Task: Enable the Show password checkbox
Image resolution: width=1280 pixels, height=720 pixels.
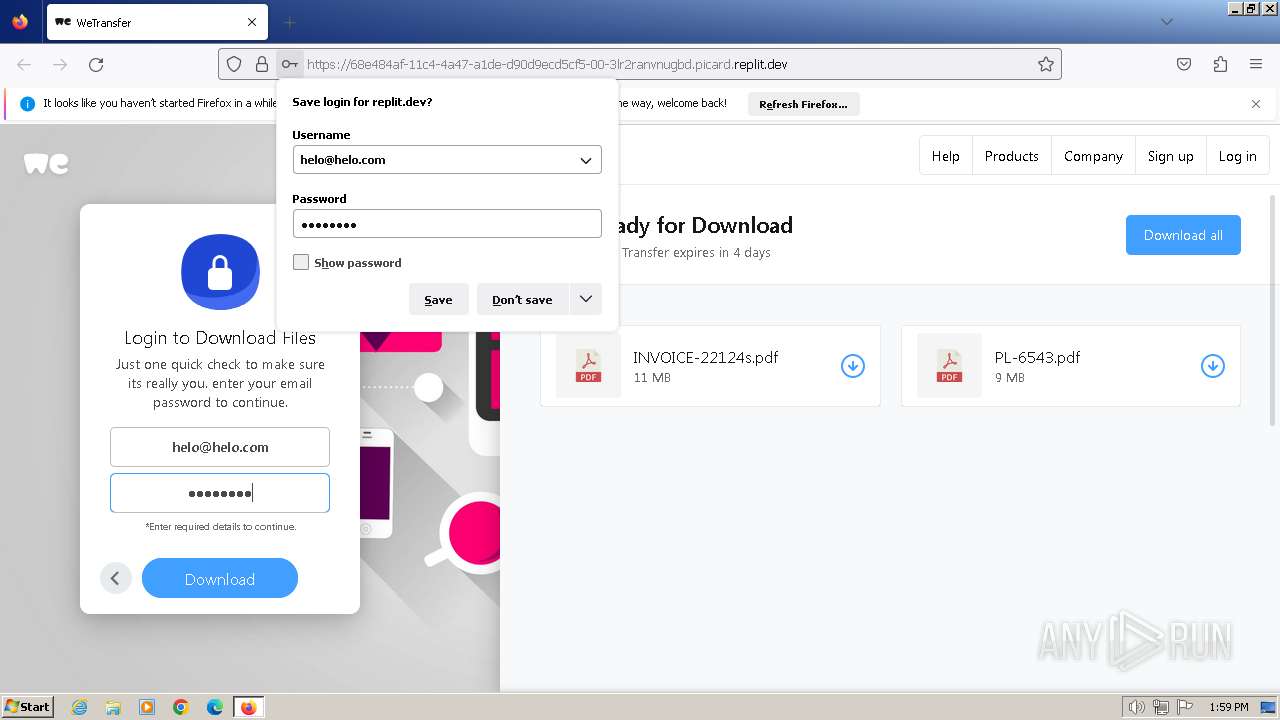Action: [x=301, y=262]
